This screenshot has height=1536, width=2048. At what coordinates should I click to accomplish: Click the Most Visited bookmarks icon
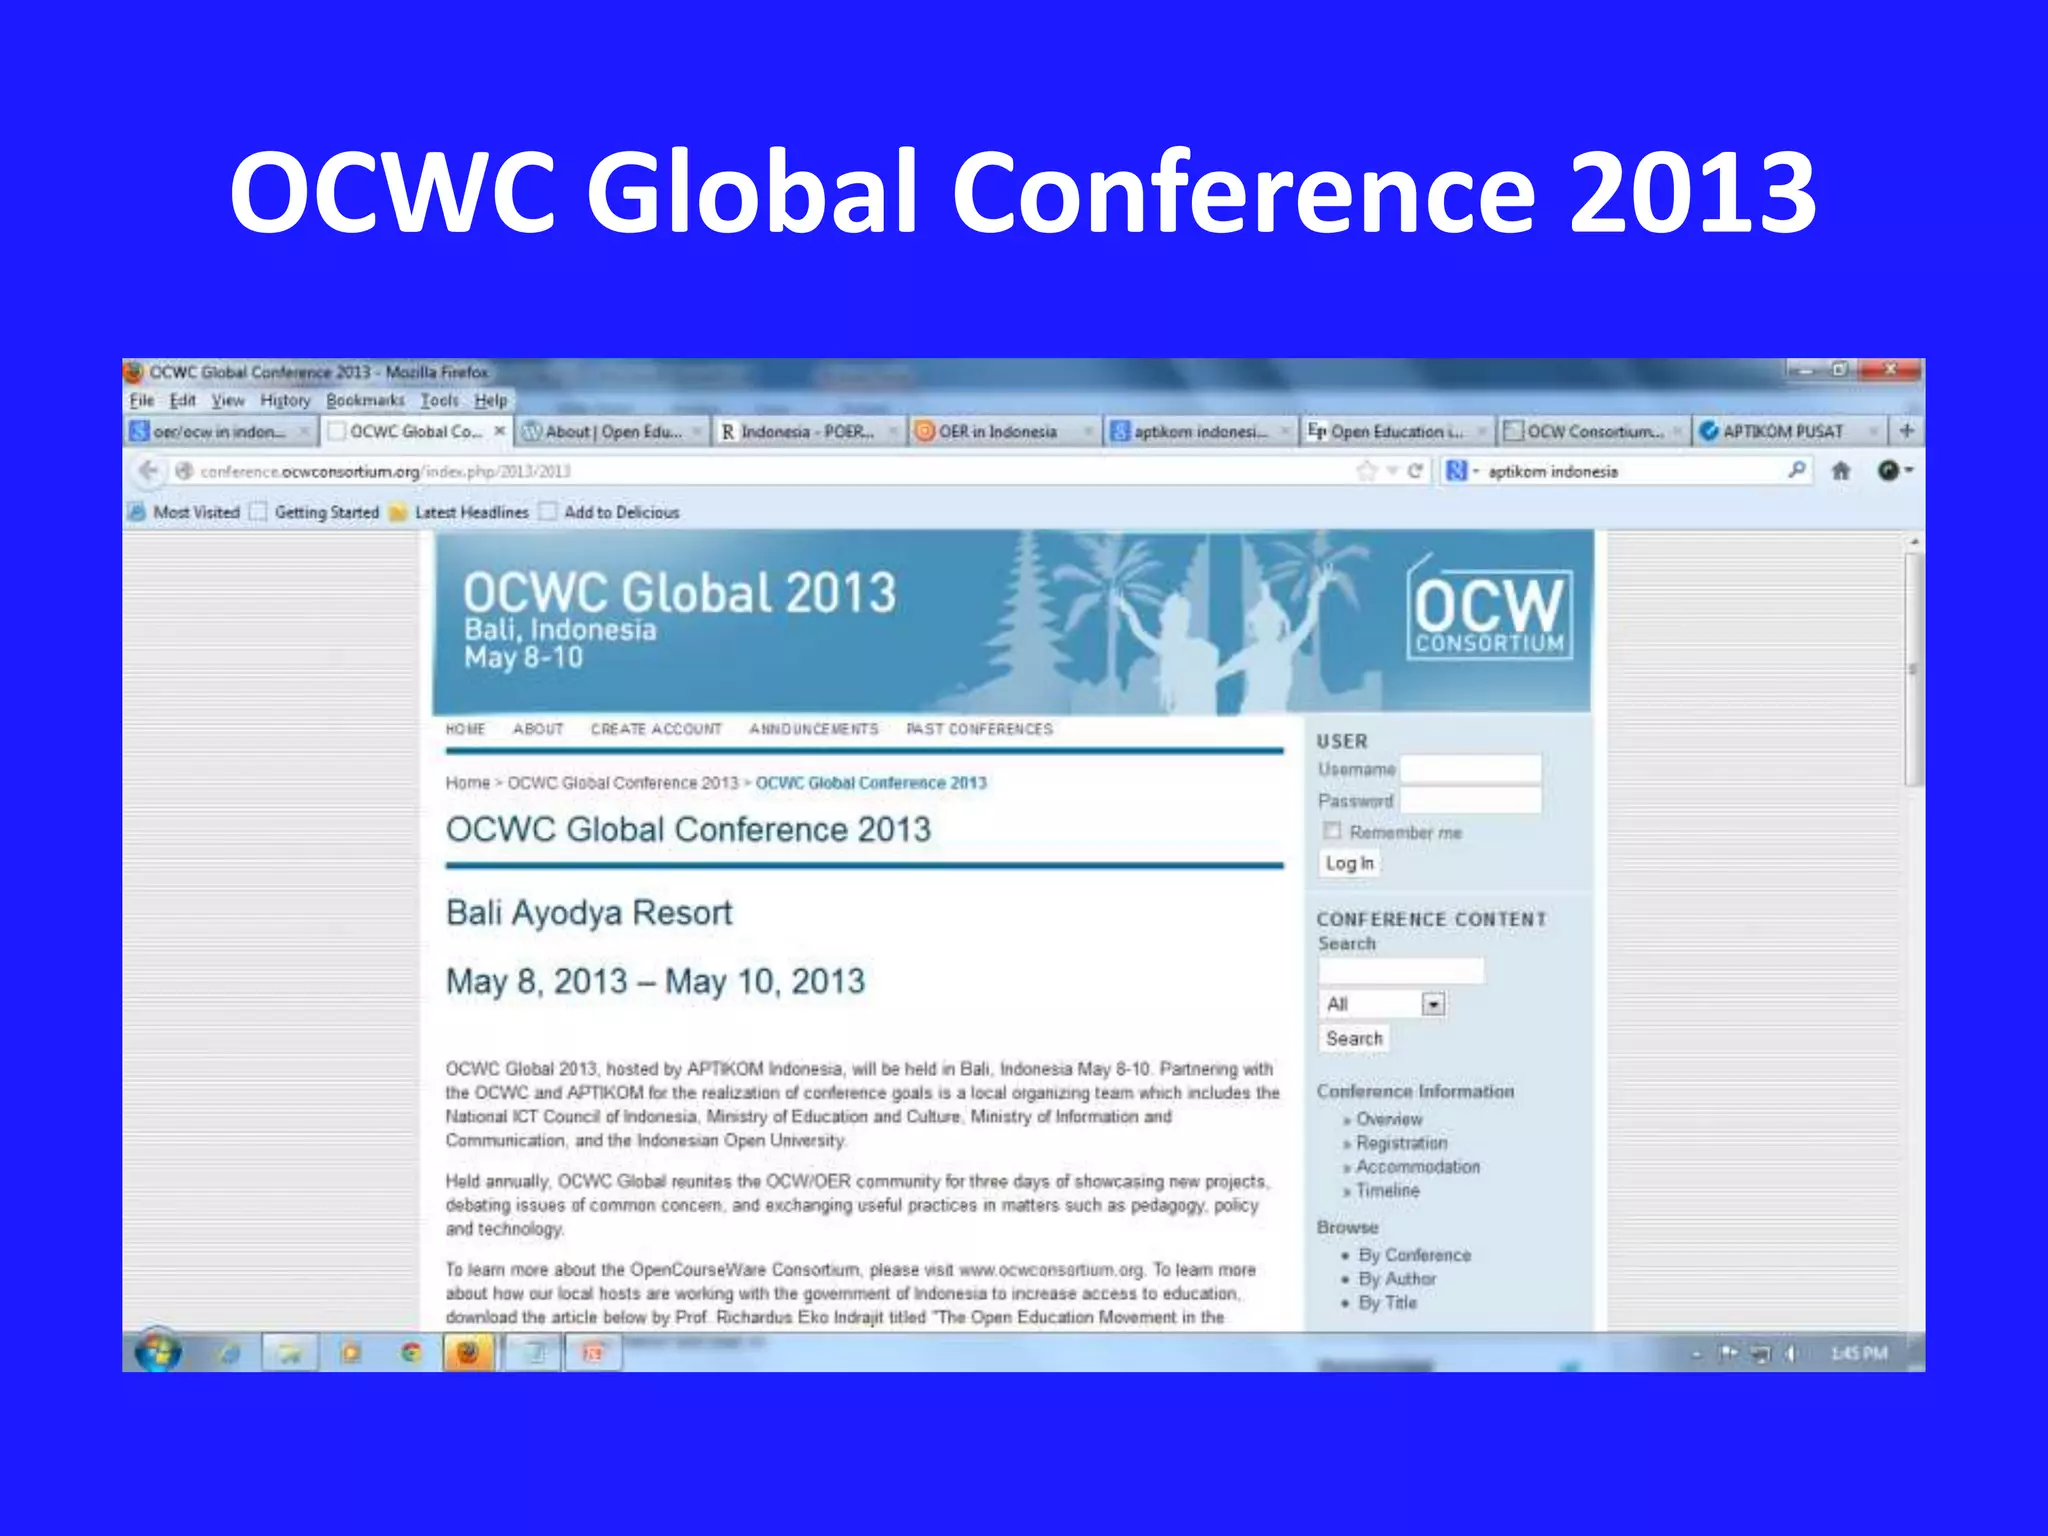tap(137, 512)
